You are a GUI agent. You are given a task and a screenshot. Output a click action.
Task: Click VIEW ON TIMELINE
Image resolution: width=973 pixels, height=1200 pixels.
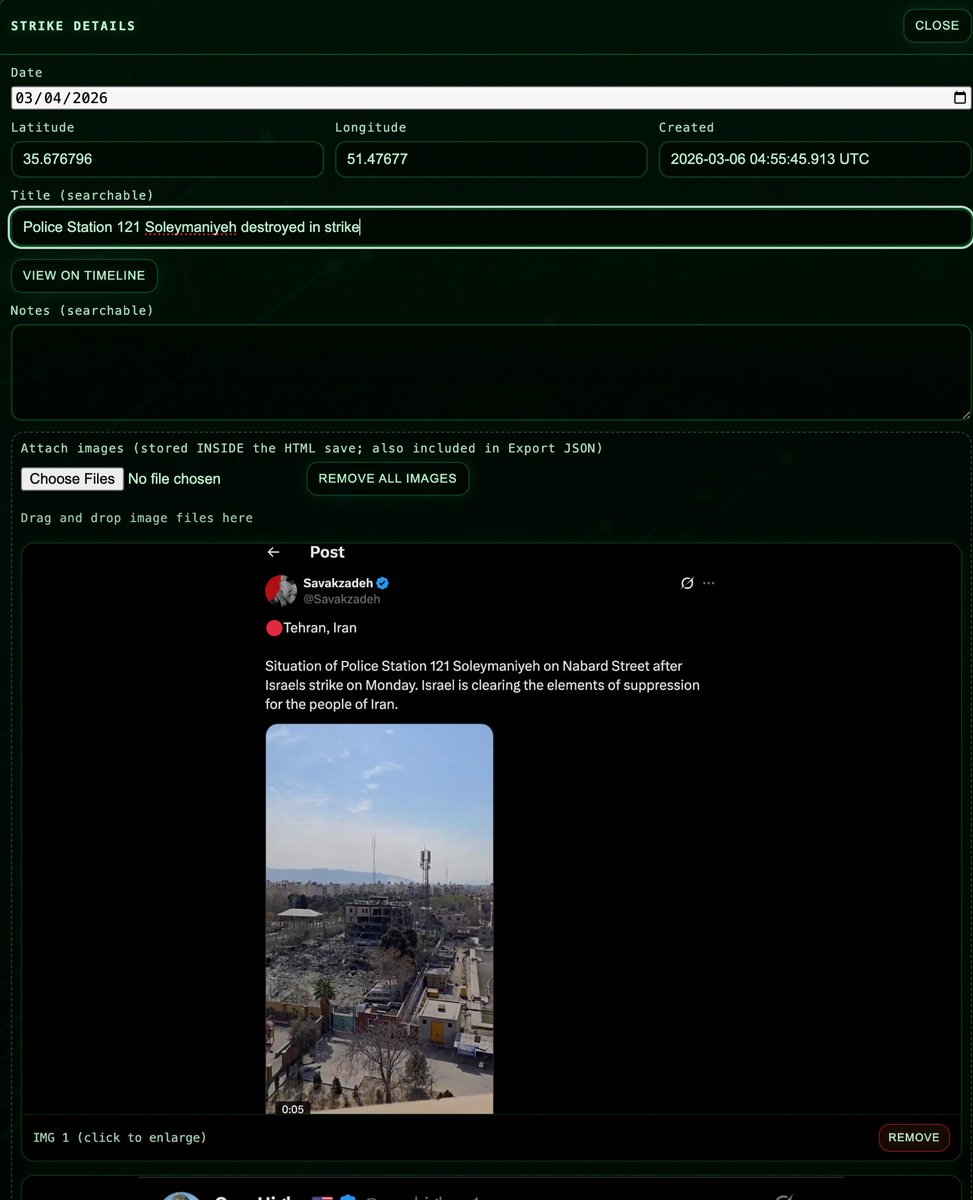pyautogui.click(x=84, y=275)
